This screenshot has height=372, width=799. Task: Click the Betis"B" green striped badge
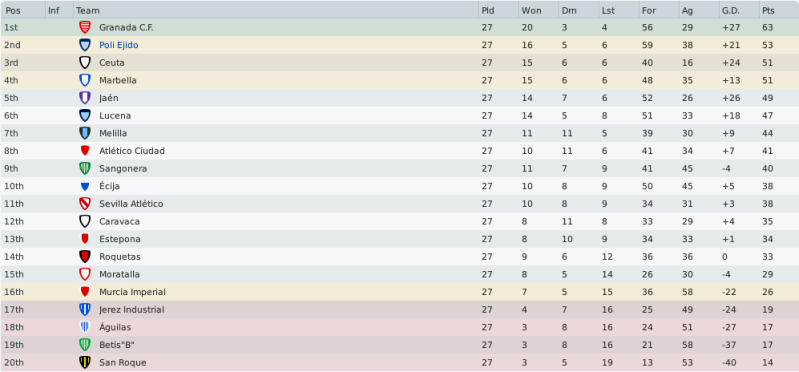(x=85, y=345)
